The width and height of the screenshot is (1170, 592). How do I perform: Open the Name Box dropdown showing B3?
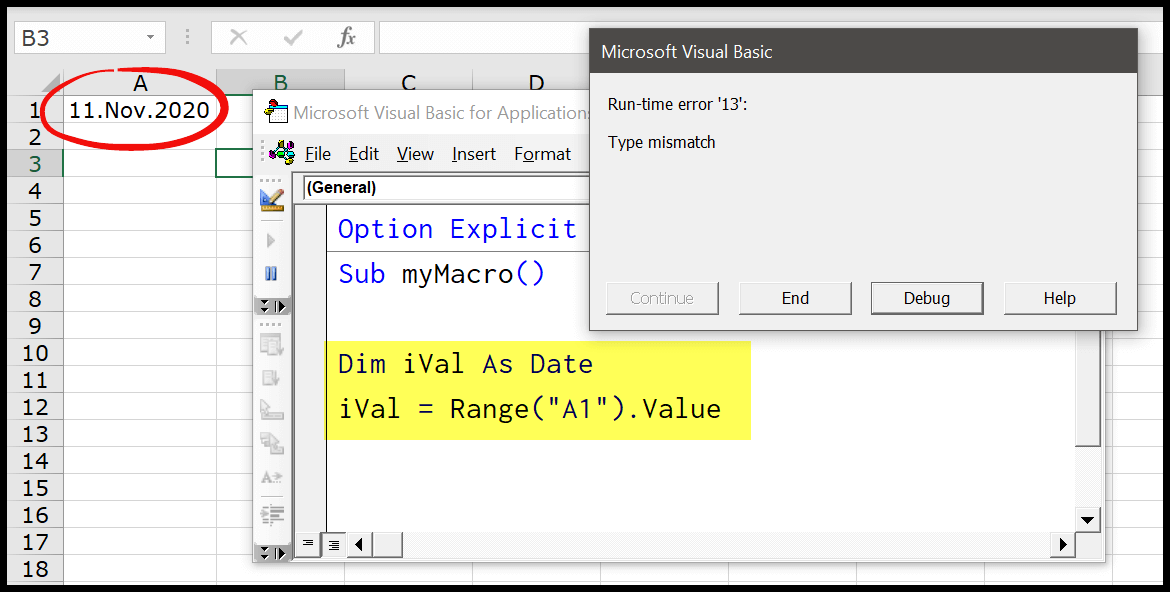tap(152, 36)
